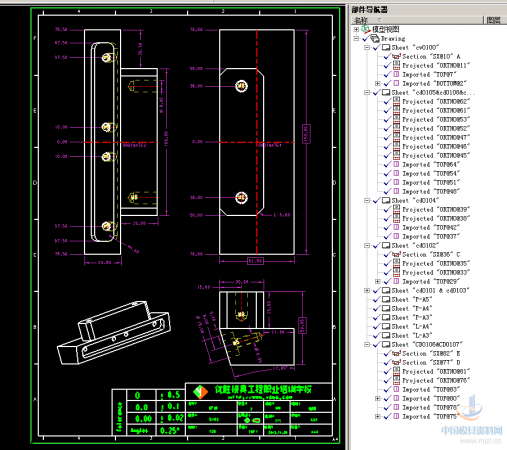This screenshot has width=507, height=450.
Task: Expand Imported "TOP@75" node
Action: click(x=377, y=416)
